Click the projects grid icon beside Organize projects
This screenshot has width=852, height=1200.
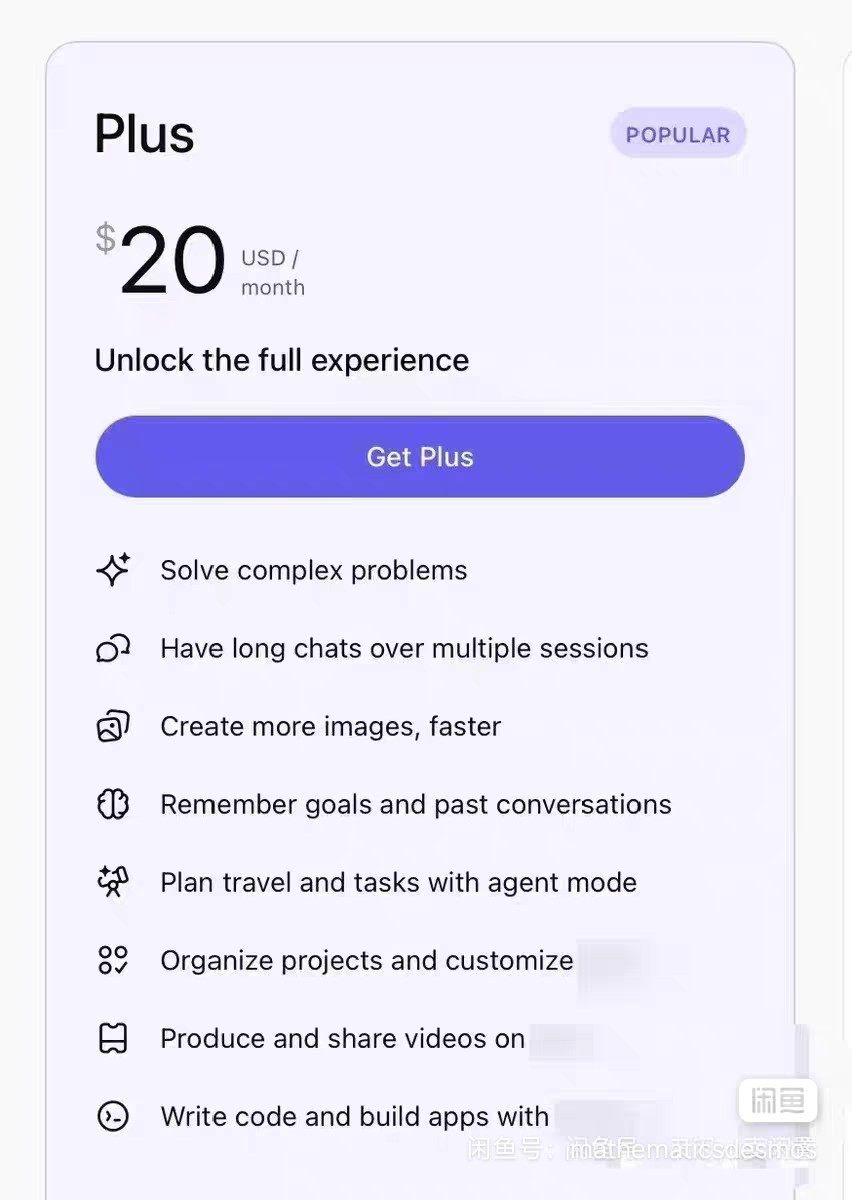(113, 960)
